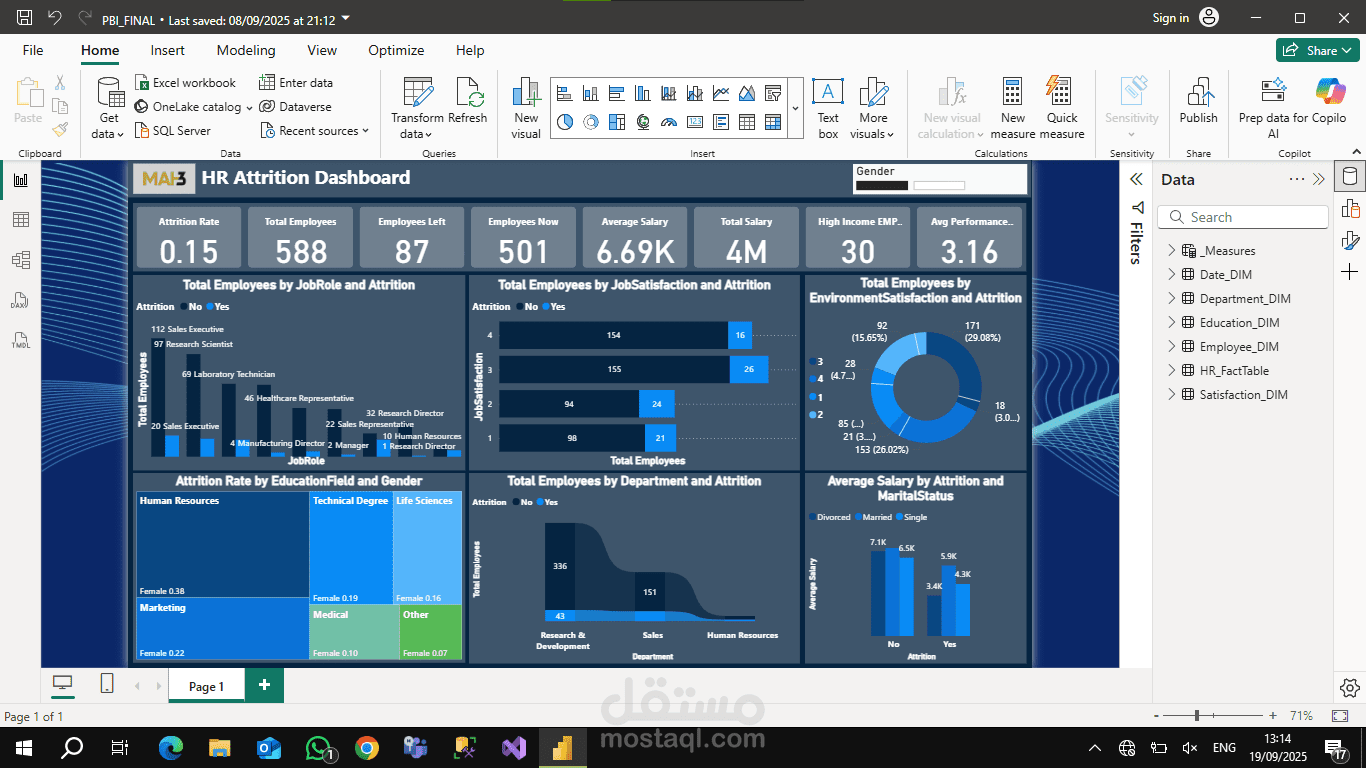Expand the HR_FactTable node
Viewport: 1366px width, 768px height.
(1172, 371)
